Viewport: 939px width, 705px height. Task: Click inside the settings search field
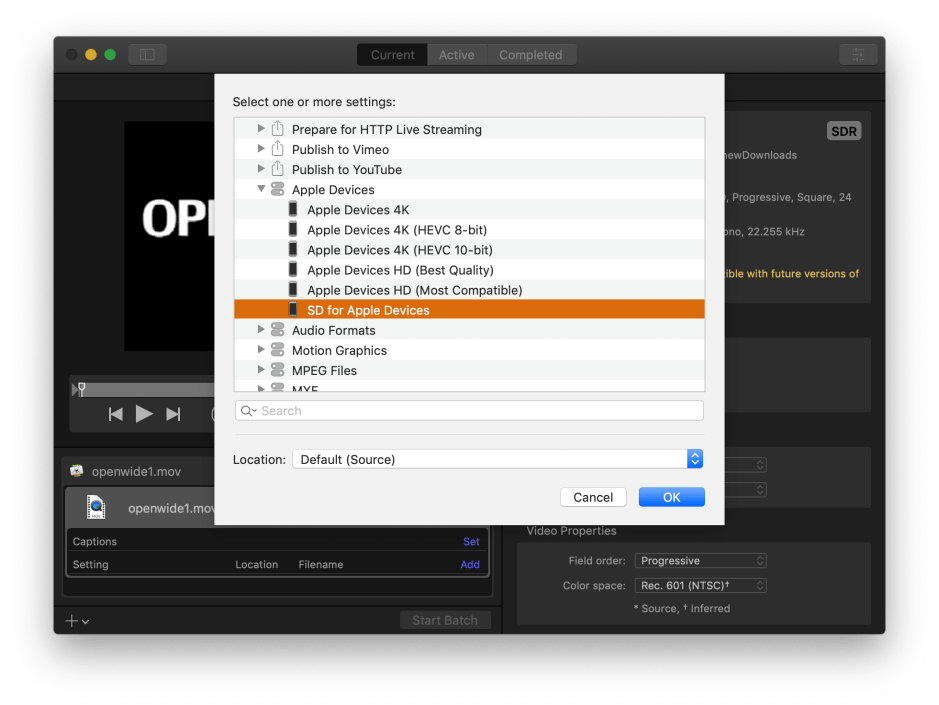pyautogui.click(x=468, y=410)
